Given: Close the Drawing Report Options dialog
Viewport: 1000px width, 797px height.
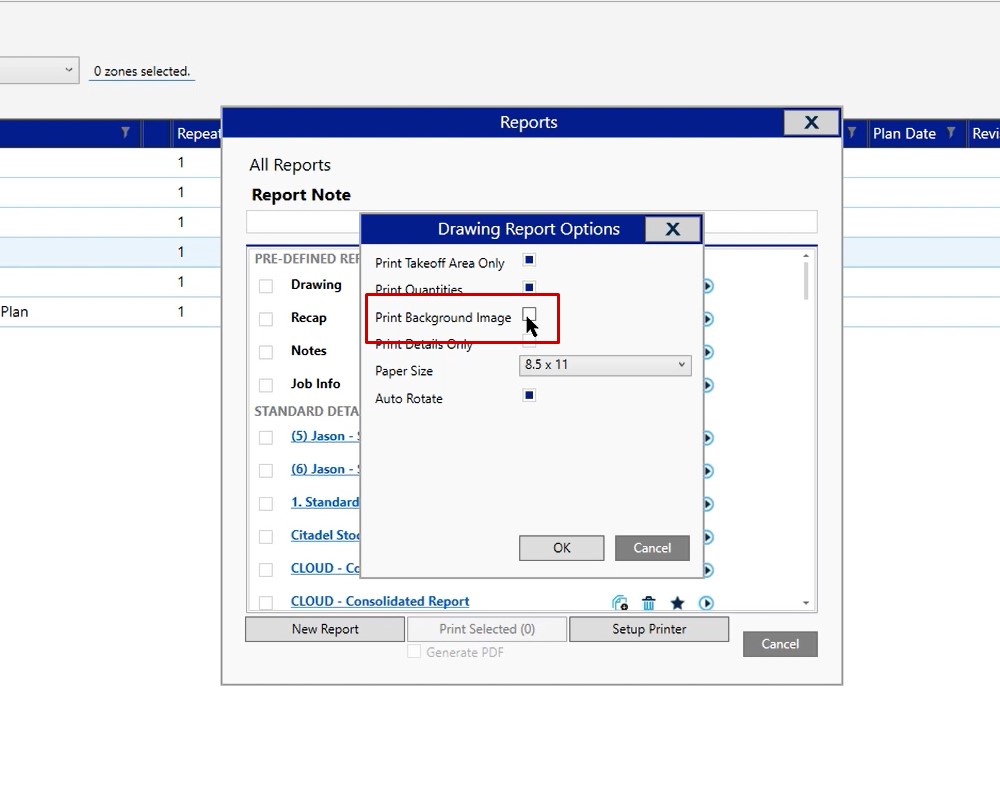Looking at the screenshot, I should coord(672,229).
